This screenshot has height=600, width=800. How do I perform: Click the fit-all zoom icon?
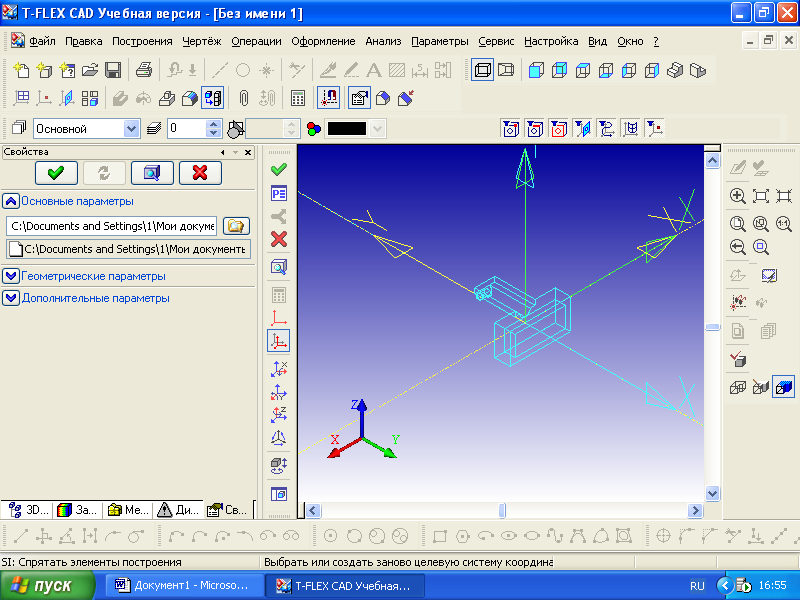pyautogui.click(x=760, y=196)
